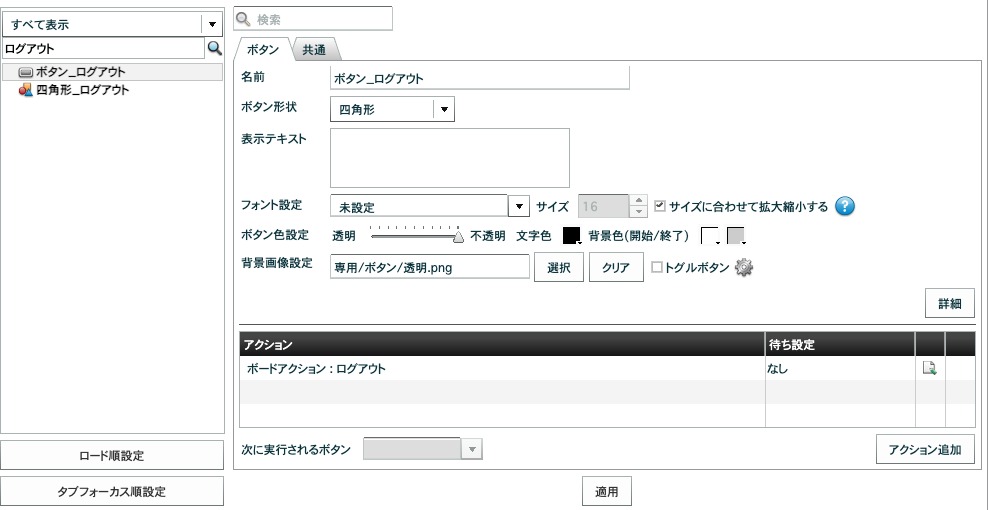Switch to the ボタン tab

point(263,50)
